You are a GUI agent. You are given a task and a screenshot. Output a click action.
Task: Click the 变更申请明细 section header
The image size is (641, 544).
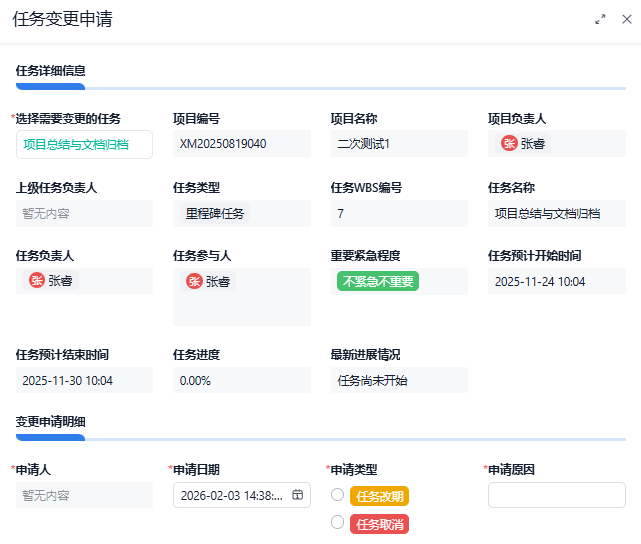coord(51,422)
